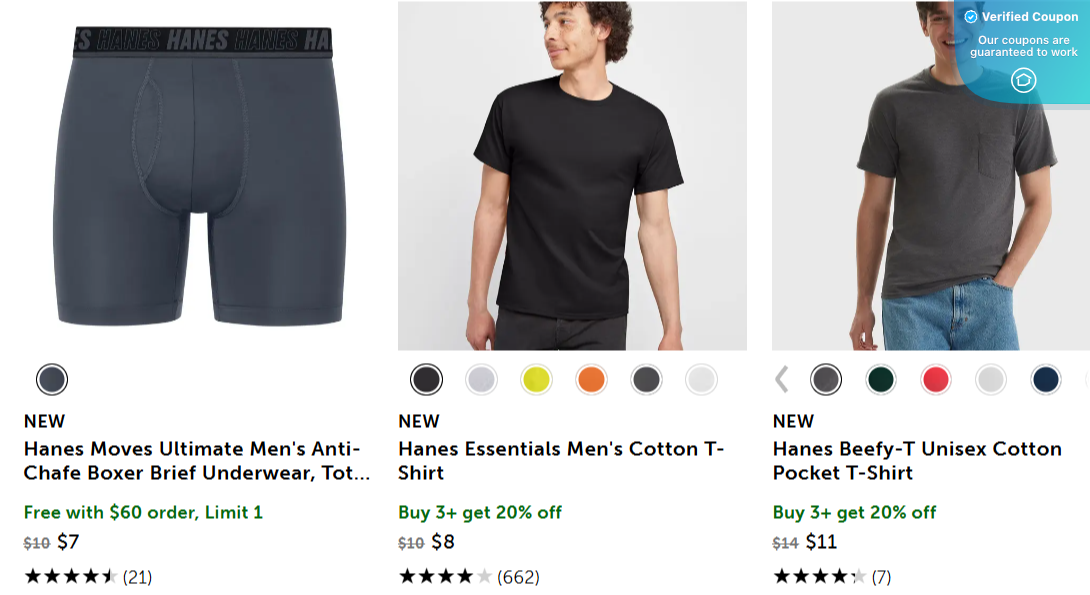Open the Hanes Beefy-T Pocket T-Shirt listing
This screenshot has height=595, width=1090.
tap(917, 460)
